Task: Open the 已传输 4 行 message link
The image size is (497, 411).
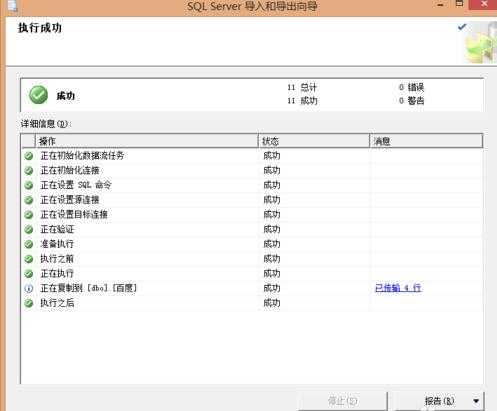Action: [398, 288]
